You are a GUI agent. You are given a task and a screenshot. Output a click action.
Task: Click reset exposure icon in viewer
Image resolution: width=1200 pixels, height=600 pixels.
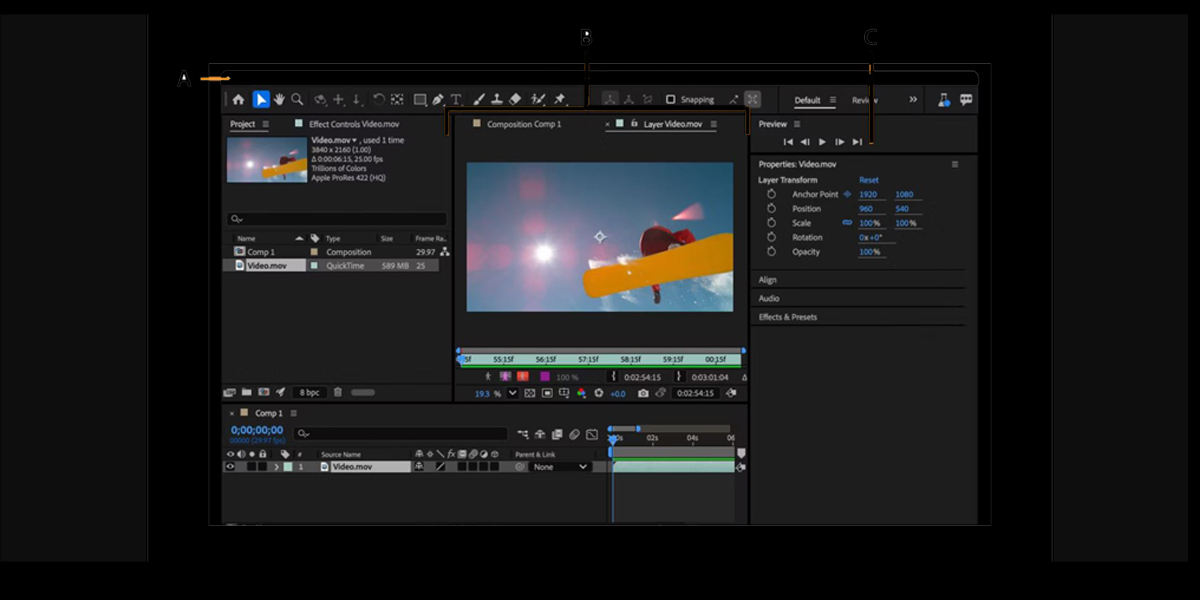(599, 393)
